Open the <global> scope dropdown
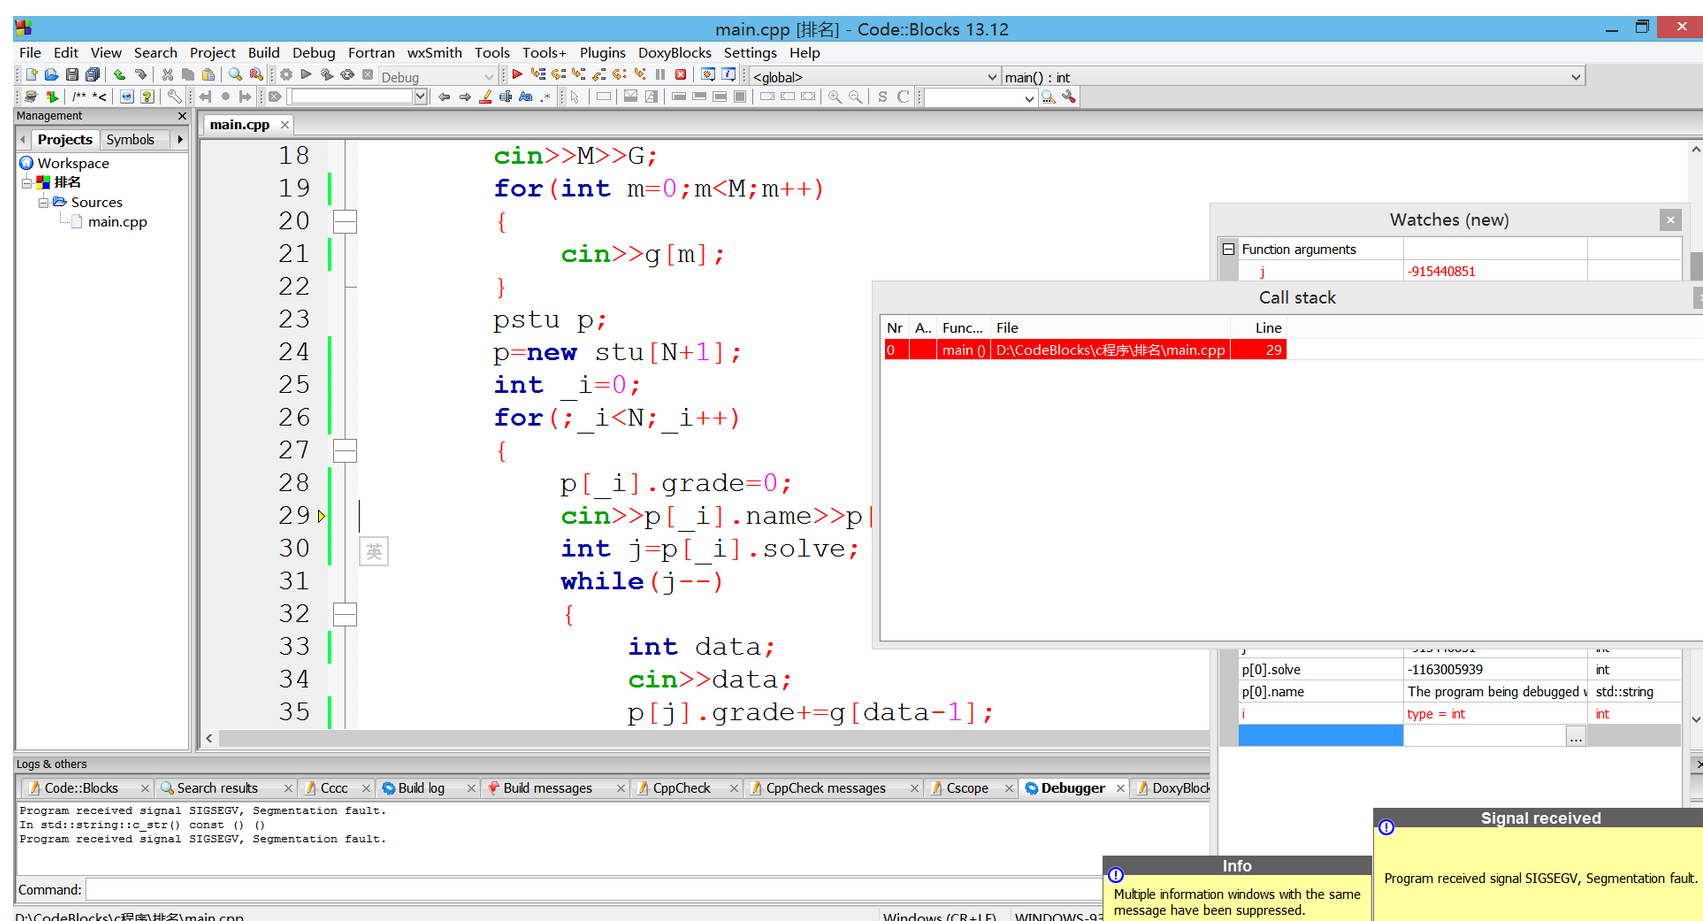 tap(991, 76)
